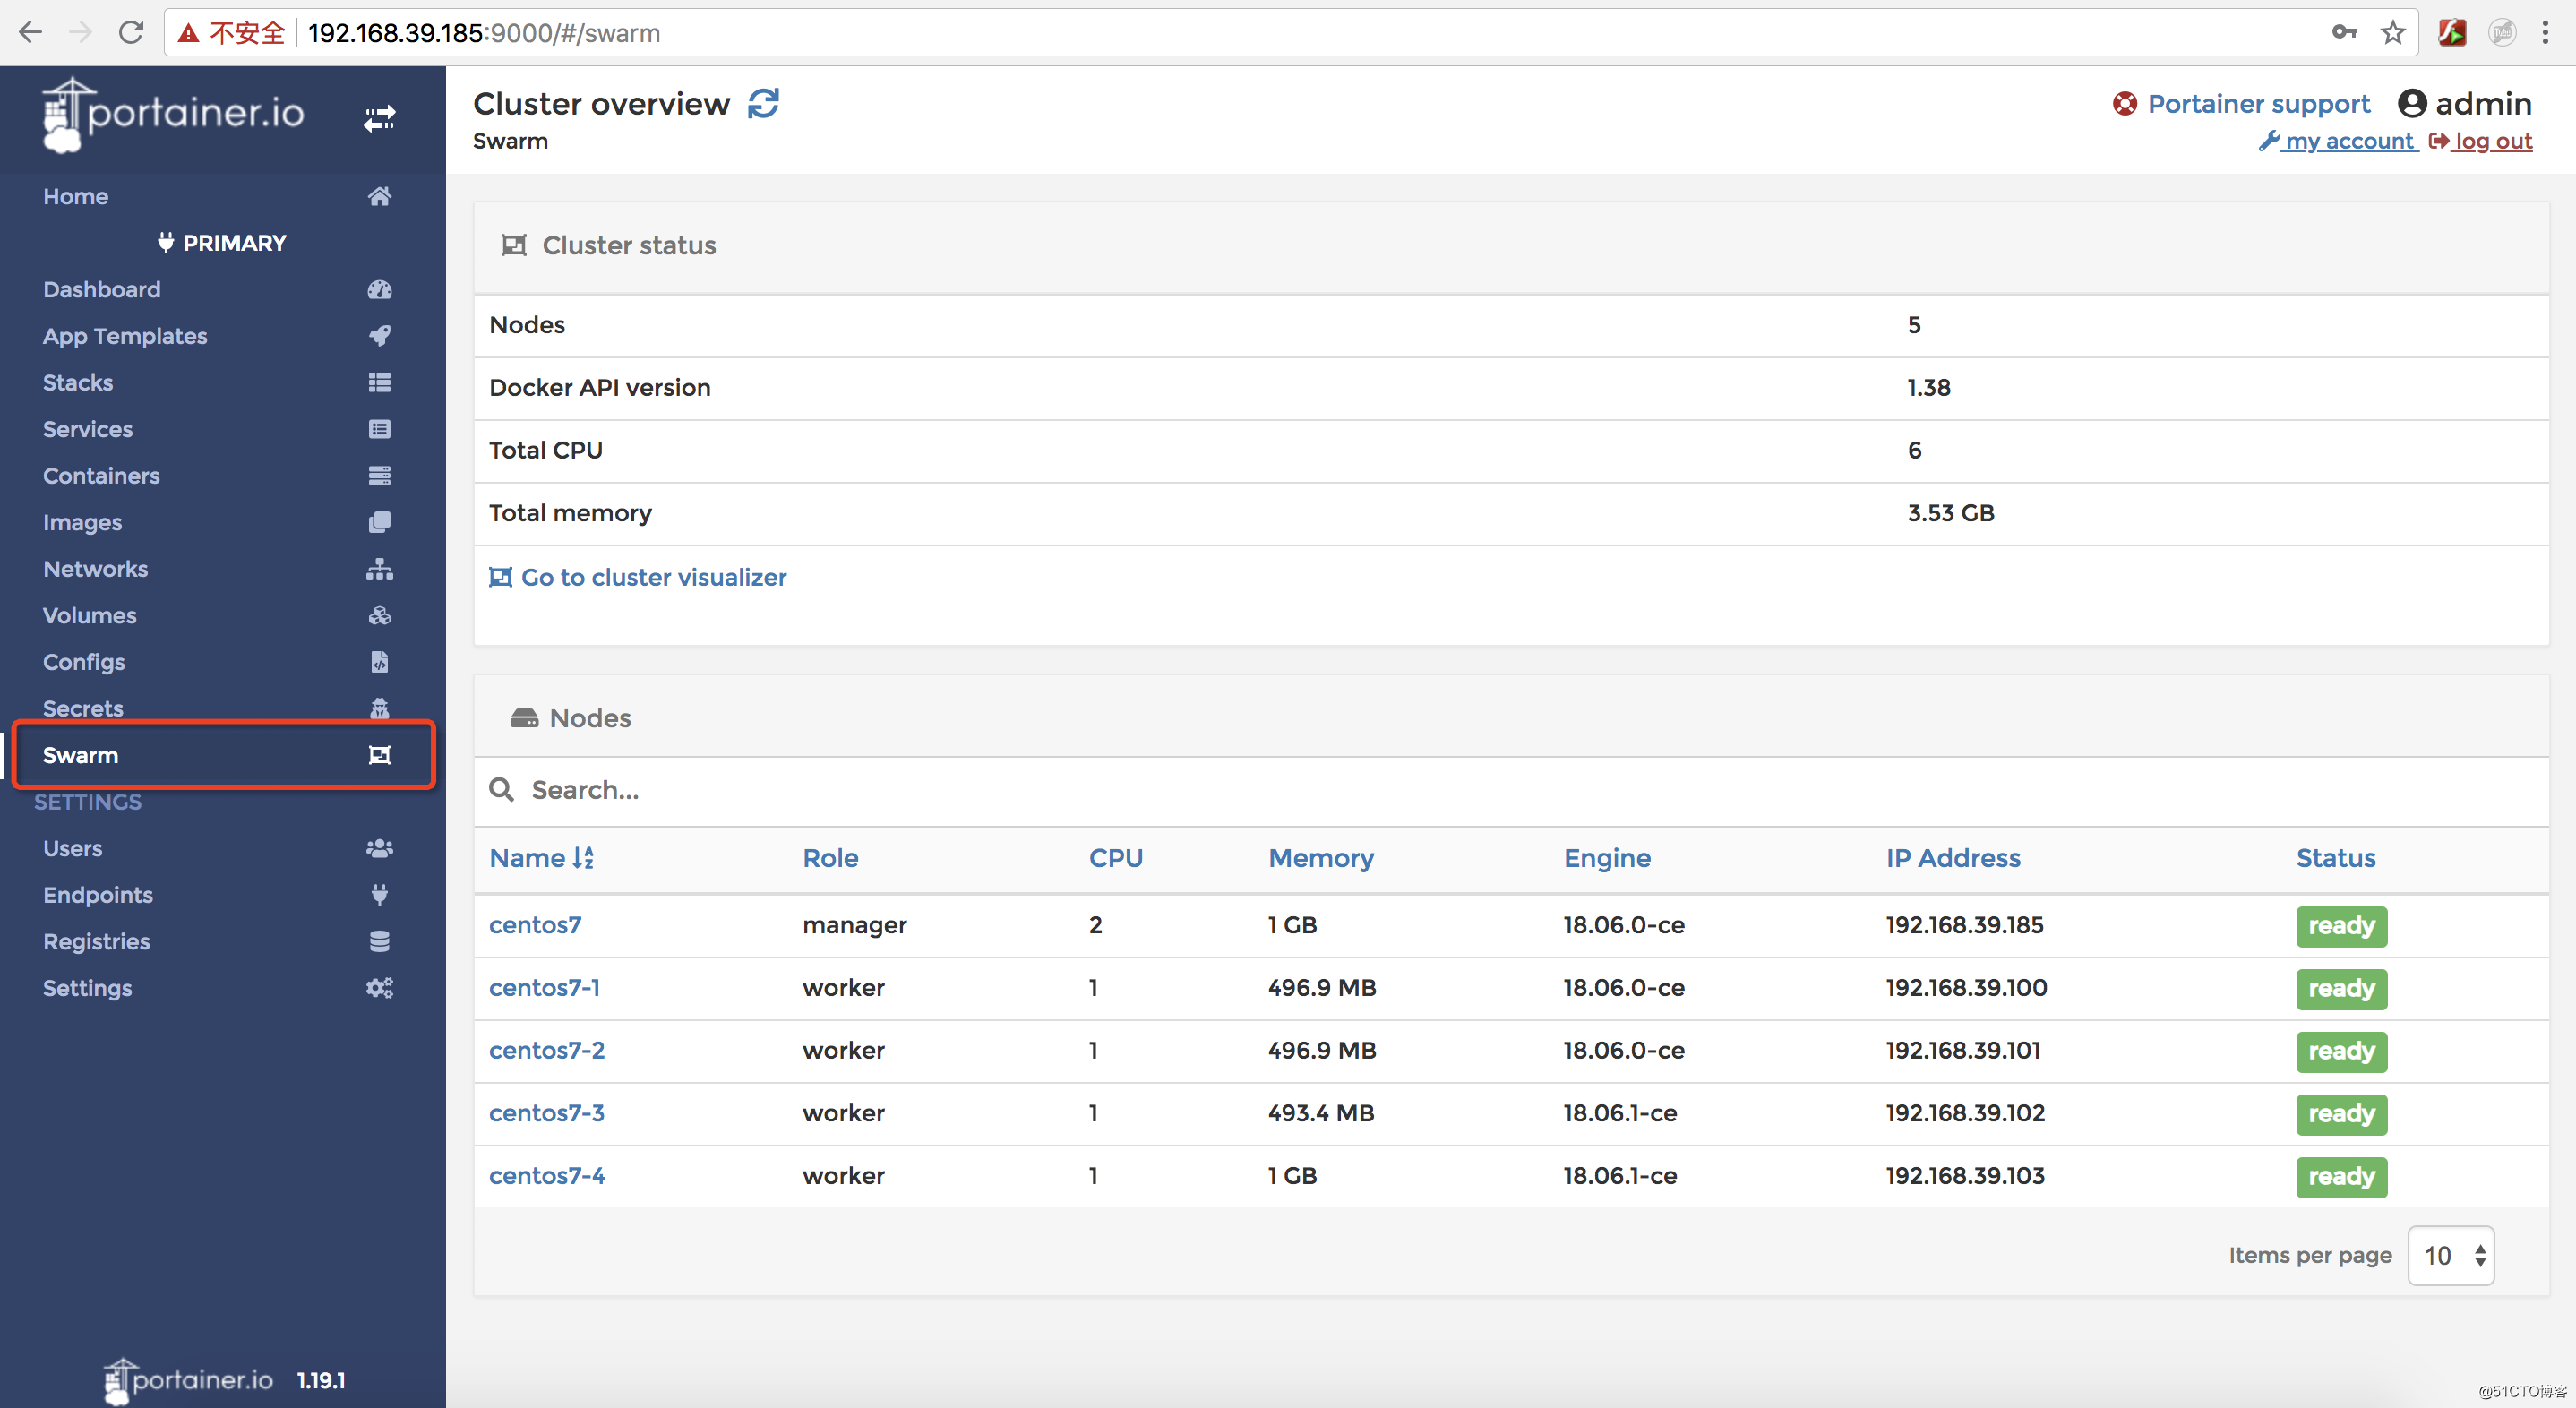Click the Swarm object-group icon in sidebar
2576x1408 pixels.
pyautogui.click(x=379, y=755)
